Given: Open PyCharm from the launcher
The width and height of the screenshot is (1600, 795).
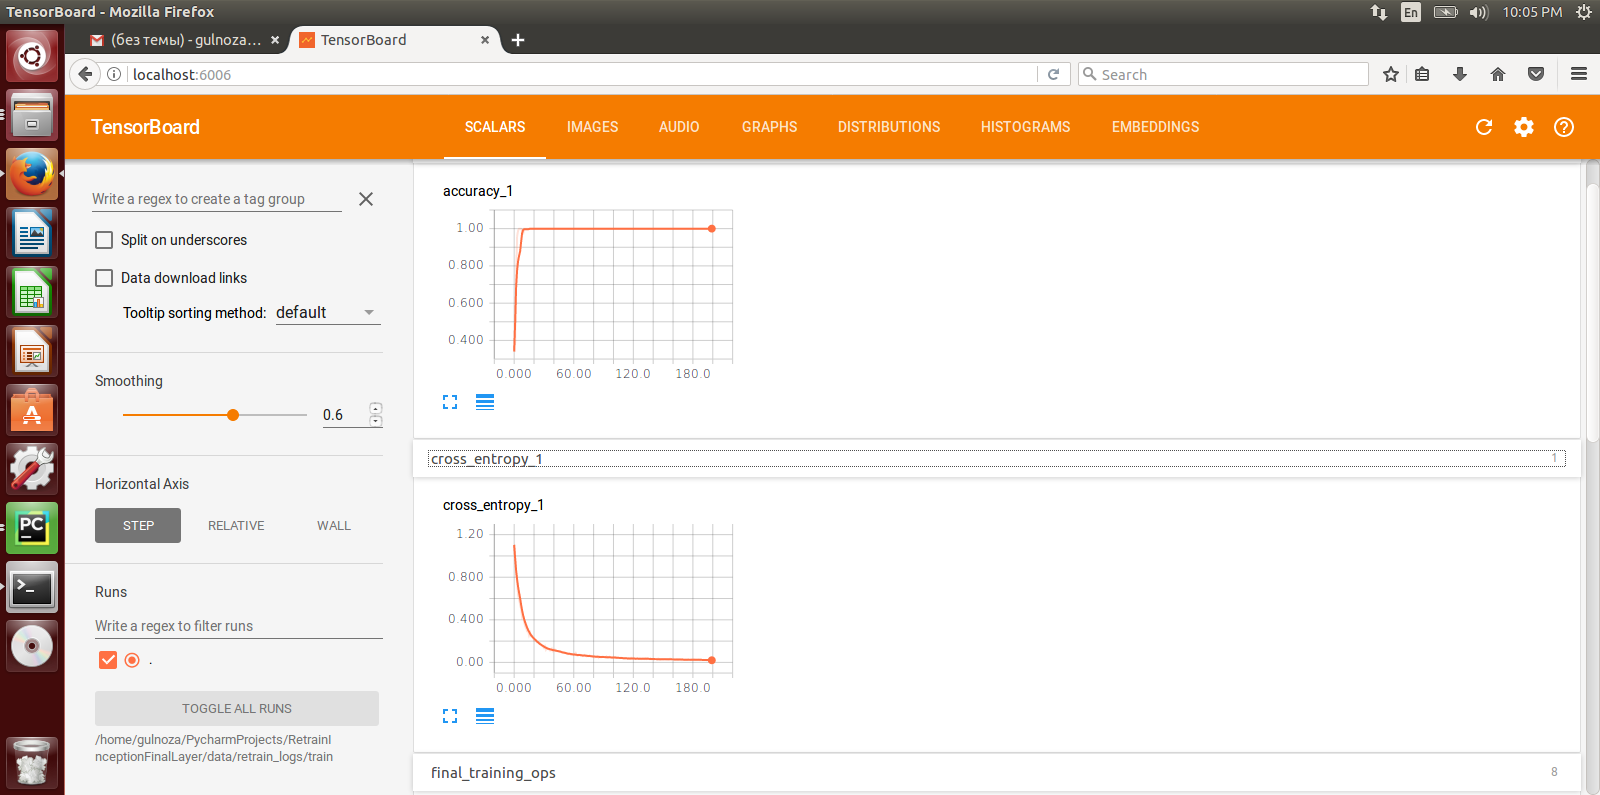Looking at the screenshot, I should click(32, 528).
